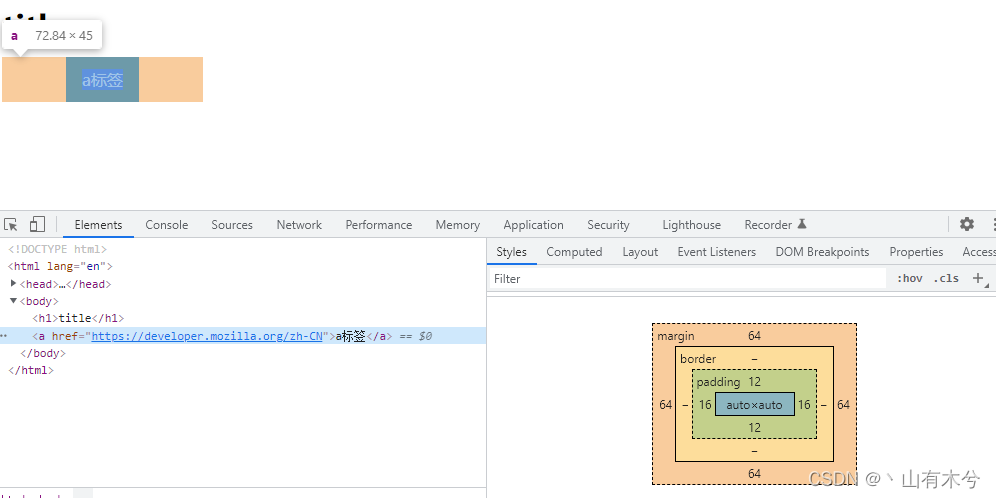Image resolution: width=996 pixels, height=498 pixels.
Task: Open the Security tab
Action: 608,225
